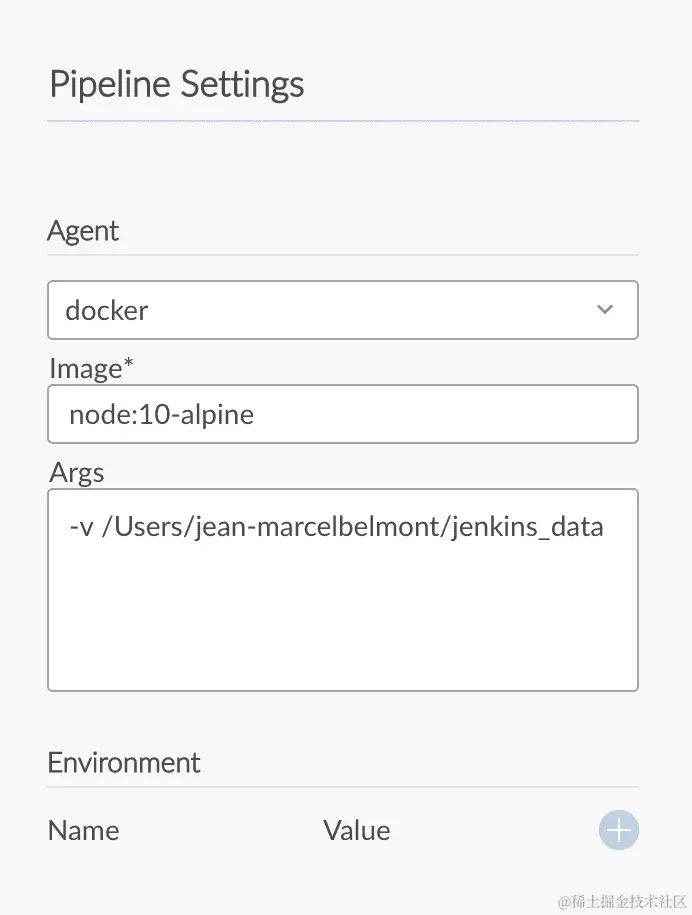692x915 pixels.
Task: Click the Name column header
Action: pyautogui.click(x=84, y=830)
